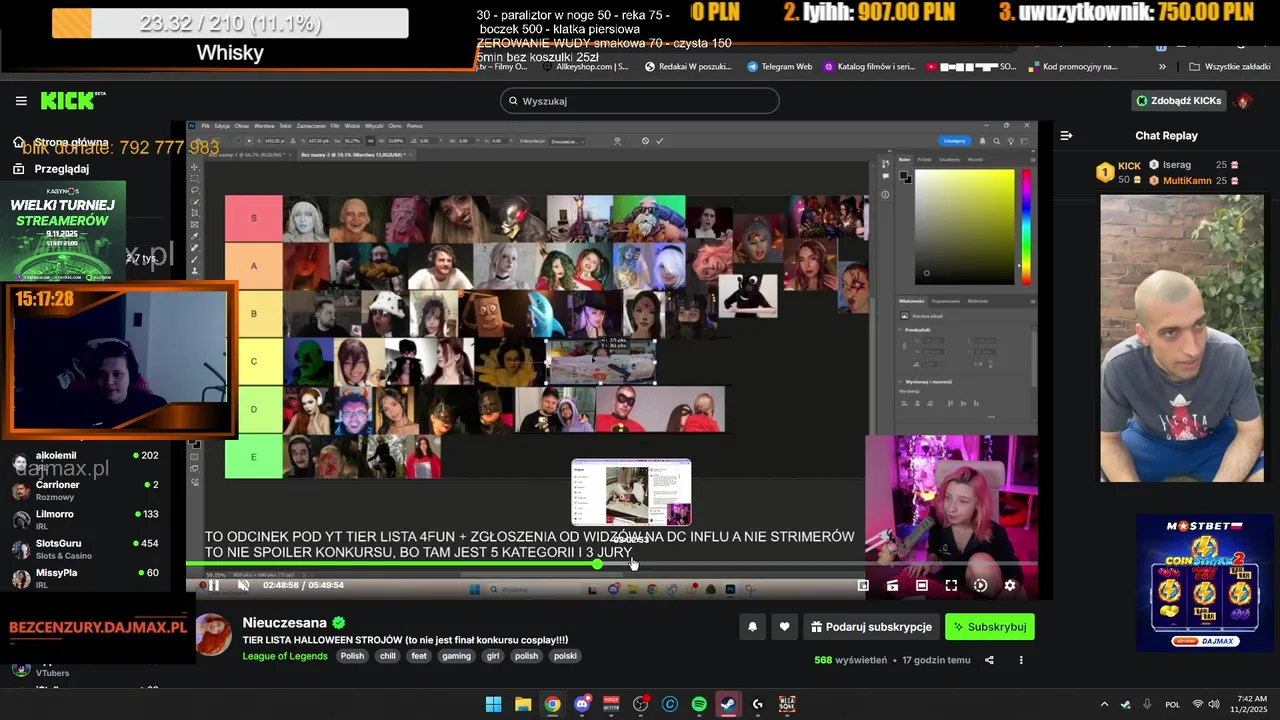The width and height of the screenshot is (1280, 720).
Task: Click the Zdobądź KICKs button
Action: pos(1178,101)
